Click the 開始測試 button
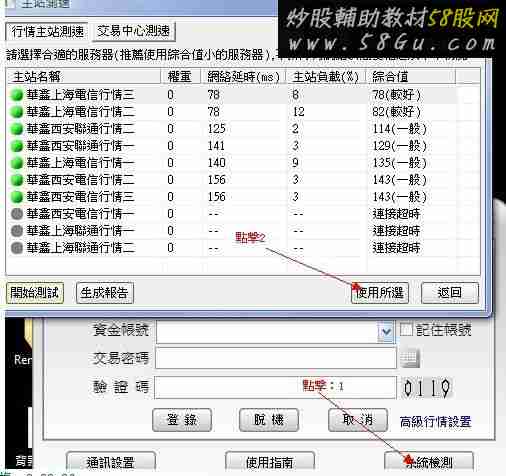 click(35, 293)
